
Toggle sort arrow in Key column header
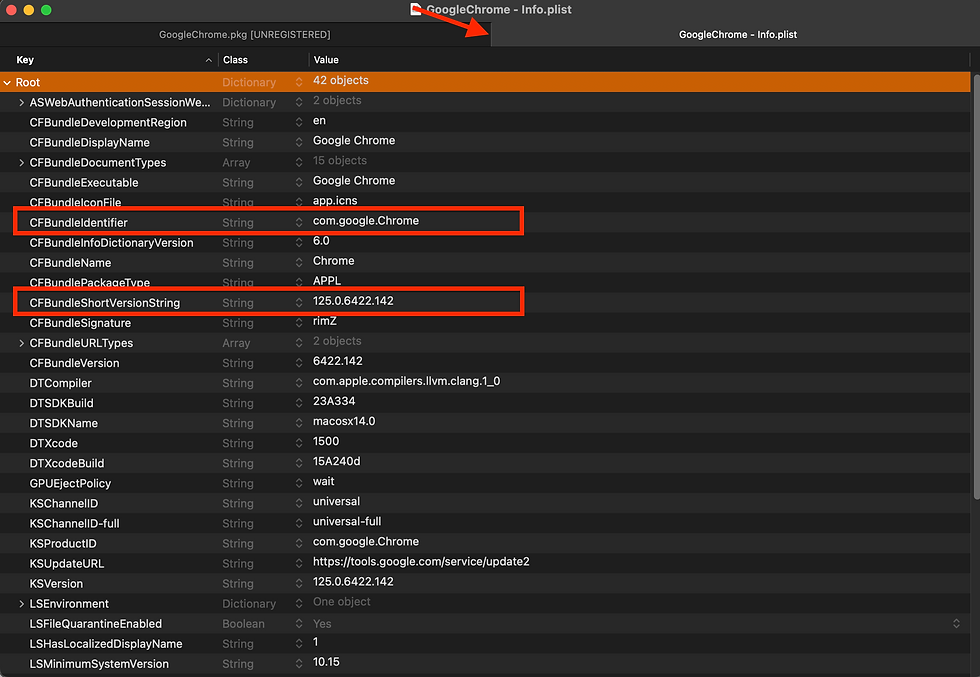click(208, 60)
